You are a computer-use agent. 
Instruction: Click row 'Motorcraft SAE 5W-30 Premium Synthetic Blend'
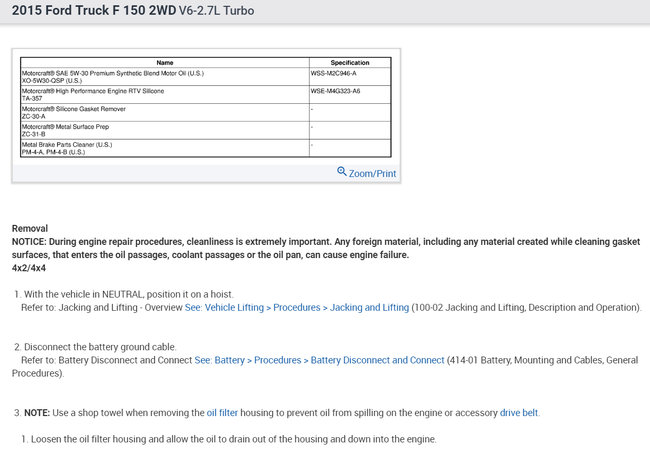coord(206,77)
